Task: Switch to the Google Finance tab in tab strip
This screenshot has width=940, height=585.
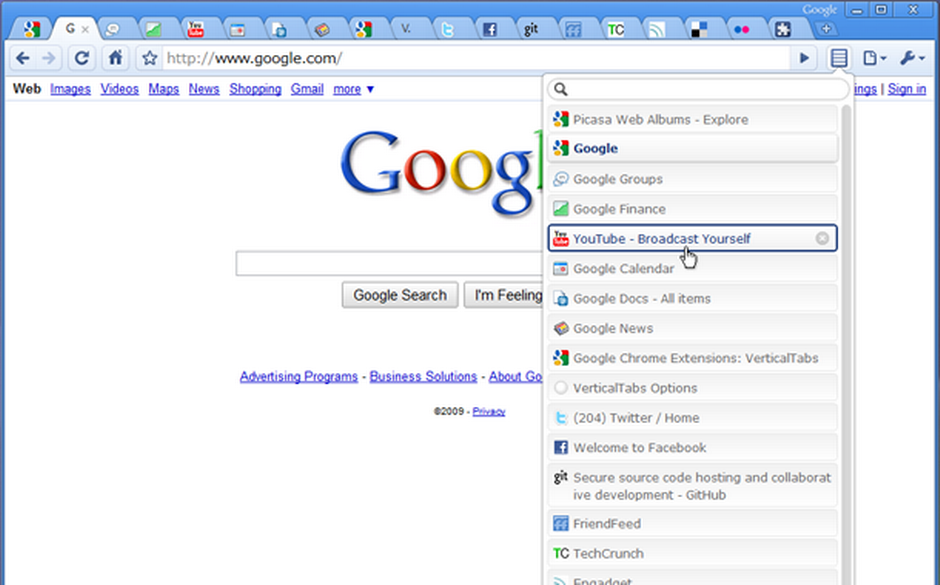Action: tap(153, 29)
